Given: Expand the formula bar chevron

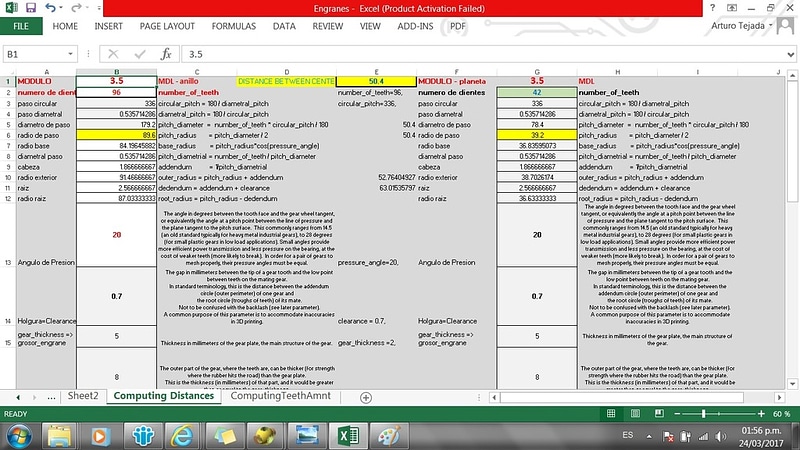Looking at the screenshot, I should click(790, 54).
